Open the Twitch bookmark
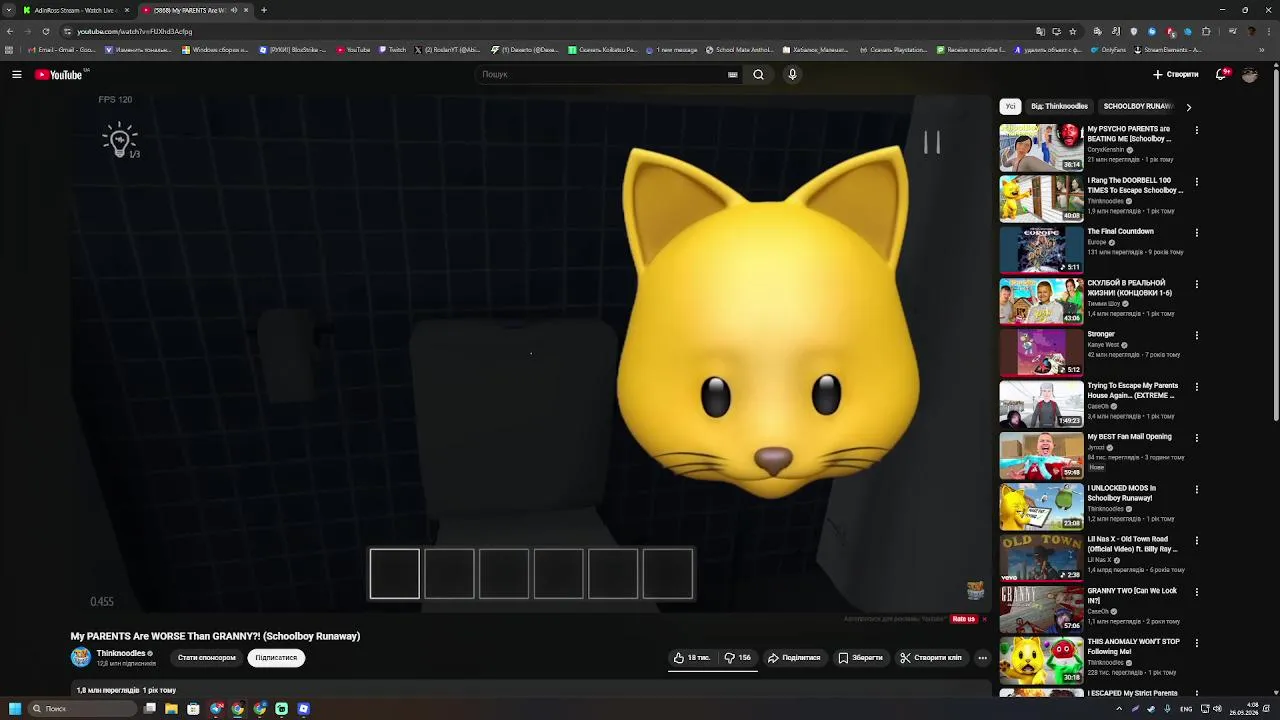Screen dimensions: 1280x720 [x=392, y=49]
